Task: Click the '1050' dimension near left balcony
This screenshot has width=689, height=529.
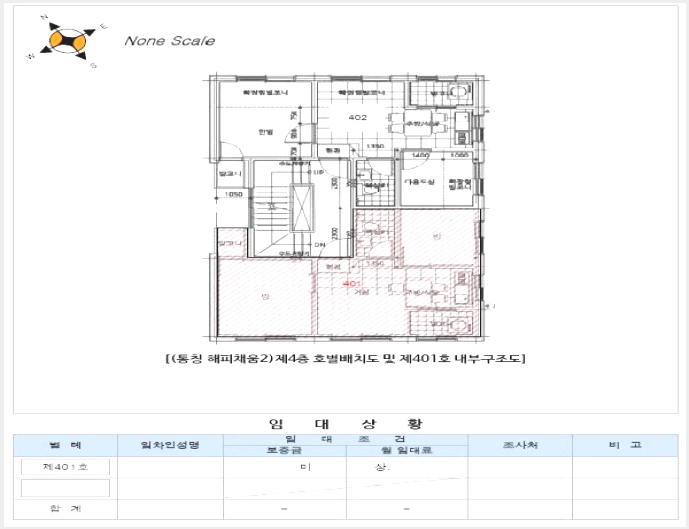Action: [x=233, y=194]
